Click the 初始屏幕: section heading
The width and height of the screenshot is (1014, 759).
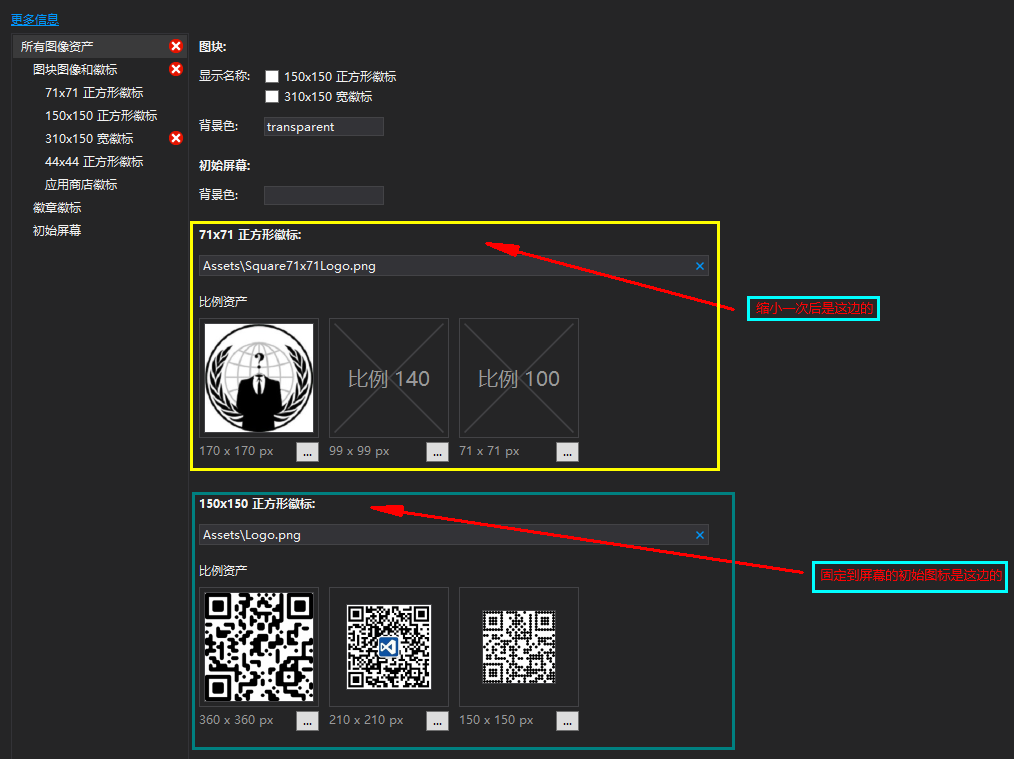pyautogui.click(x=224, y=166)
